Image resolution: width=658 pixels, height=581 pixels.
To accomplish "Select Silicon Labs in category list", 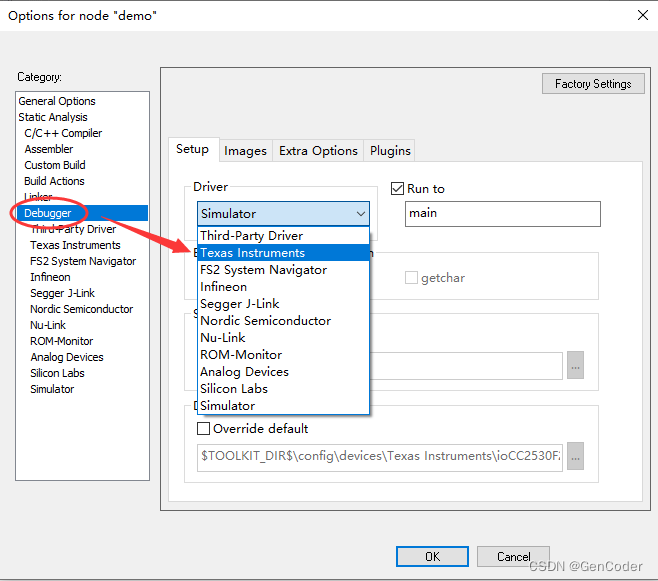I will [57, 373].
